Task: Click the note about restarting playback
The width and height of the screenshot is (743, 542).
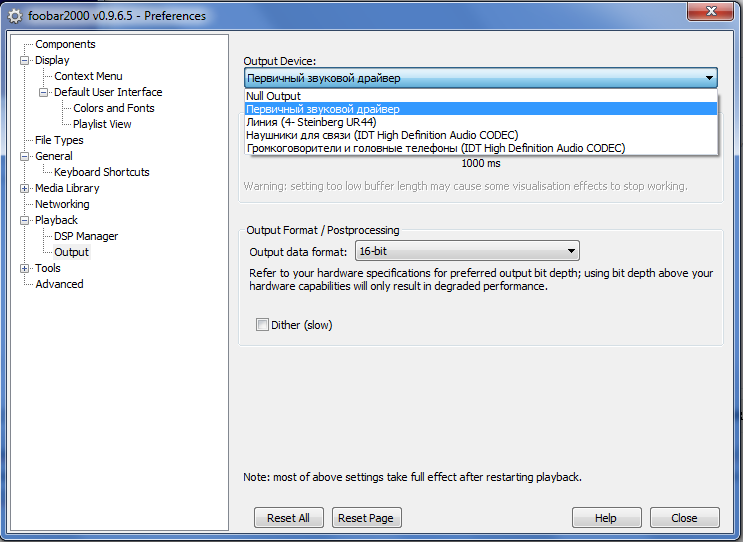Action: pyautogui.click(x=412, y=477)
